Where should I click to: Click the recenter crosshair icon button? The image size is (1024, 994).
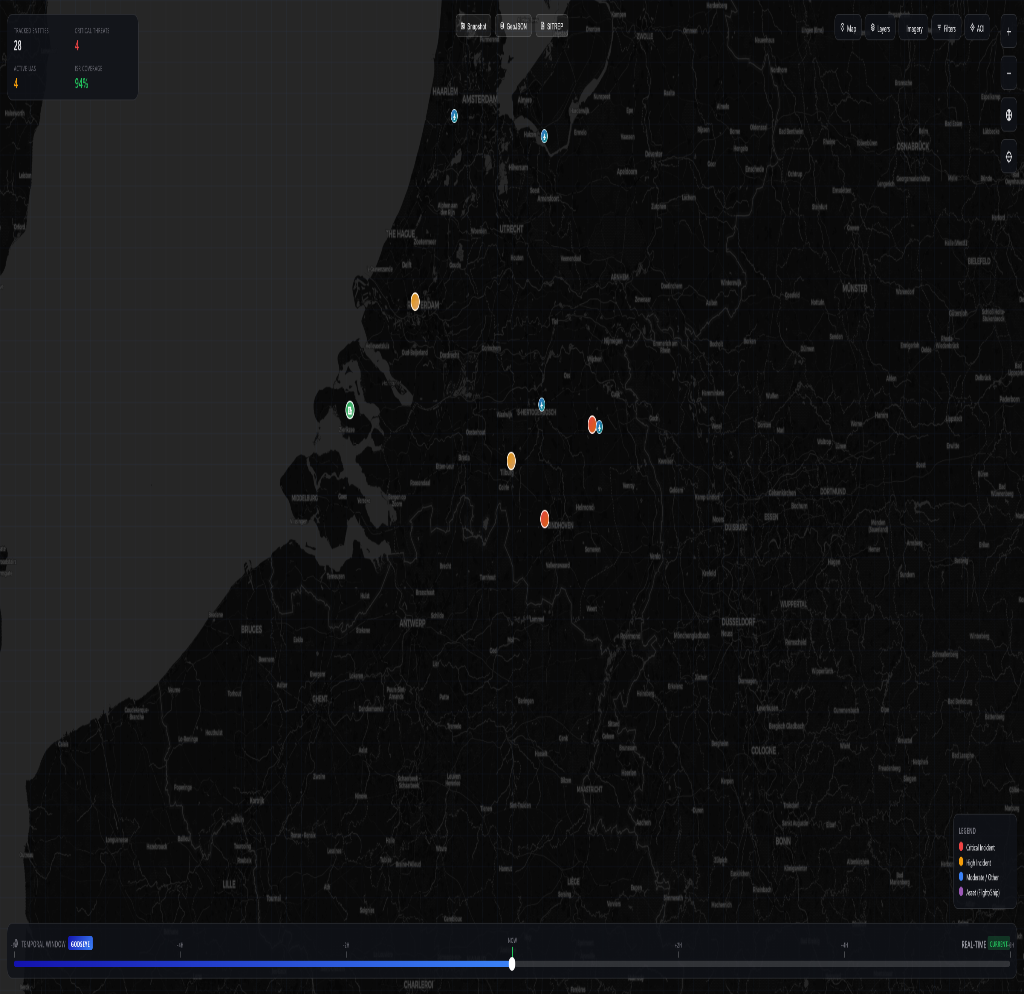(1009, 157)
